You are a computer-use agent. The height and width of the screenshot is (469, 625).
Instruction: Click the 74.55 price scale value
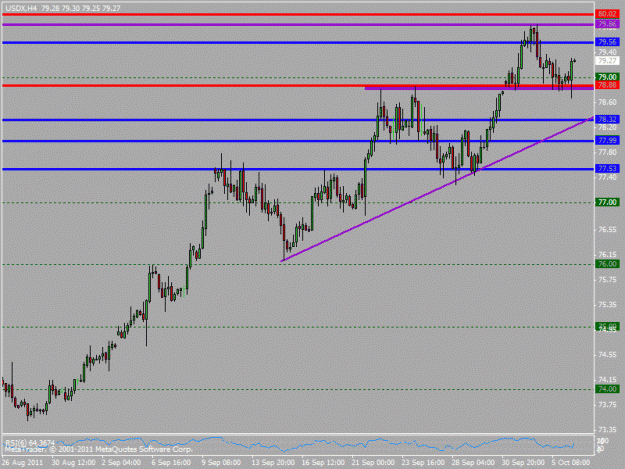click(x=607, y=355)
